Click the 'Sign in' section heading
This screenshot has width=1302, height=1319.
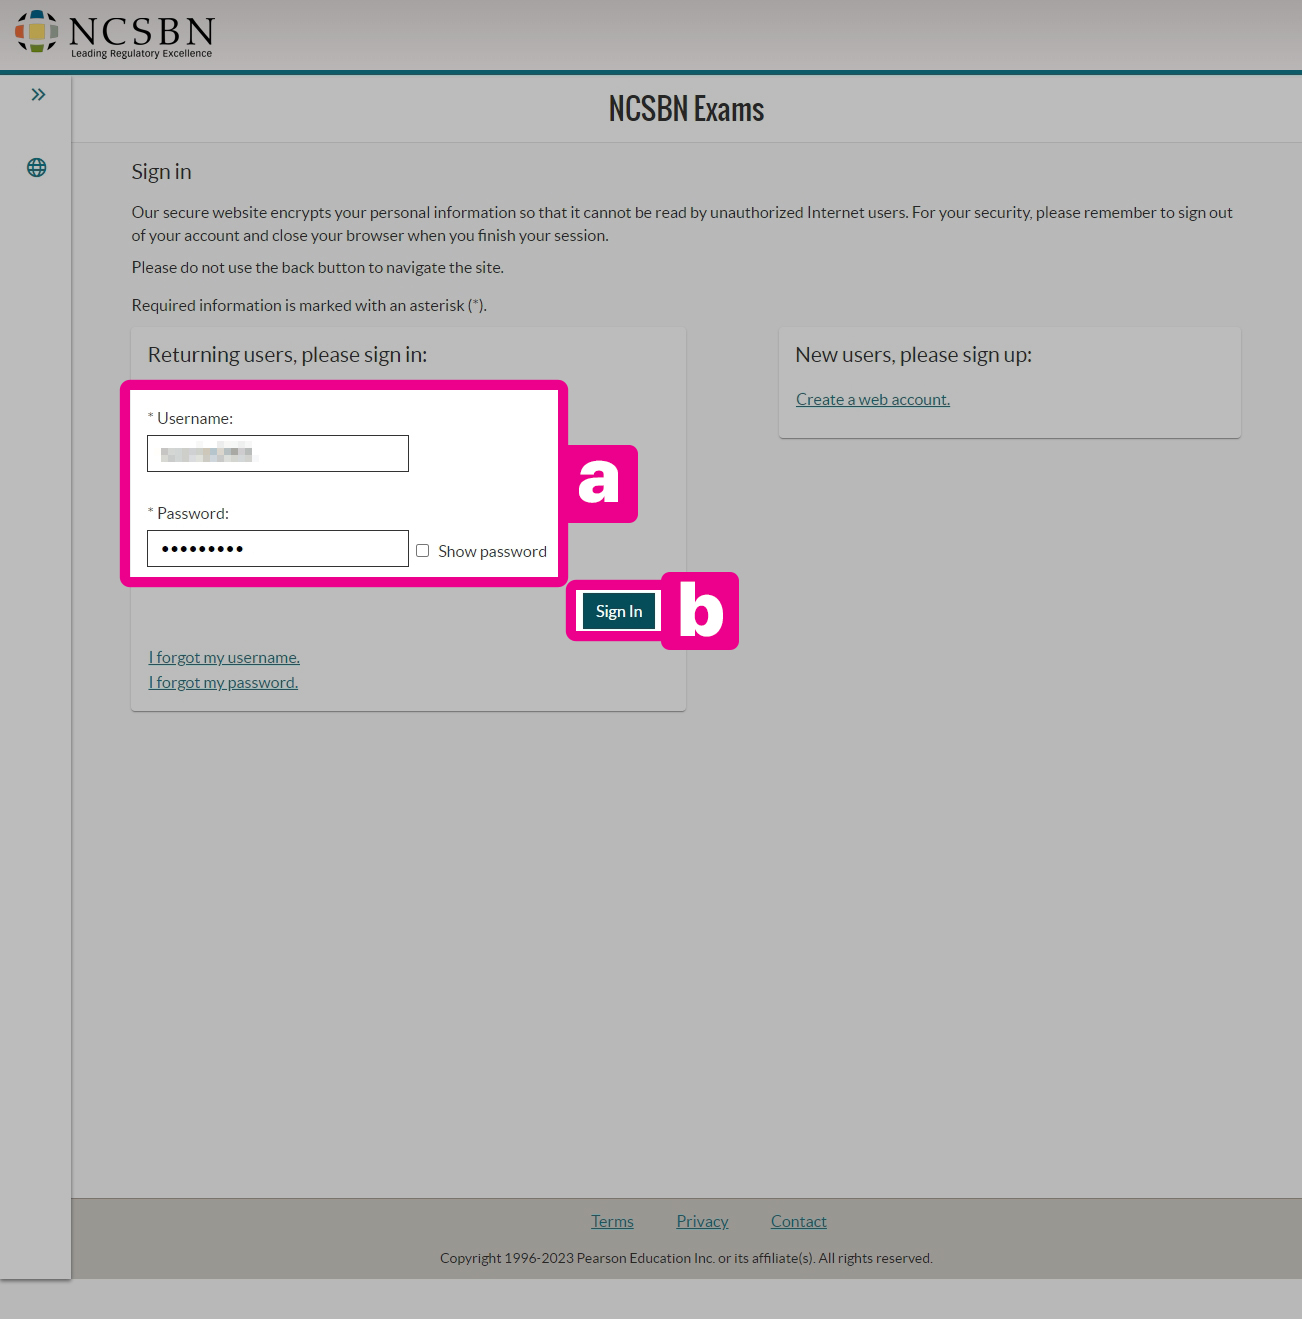point(161,172)
